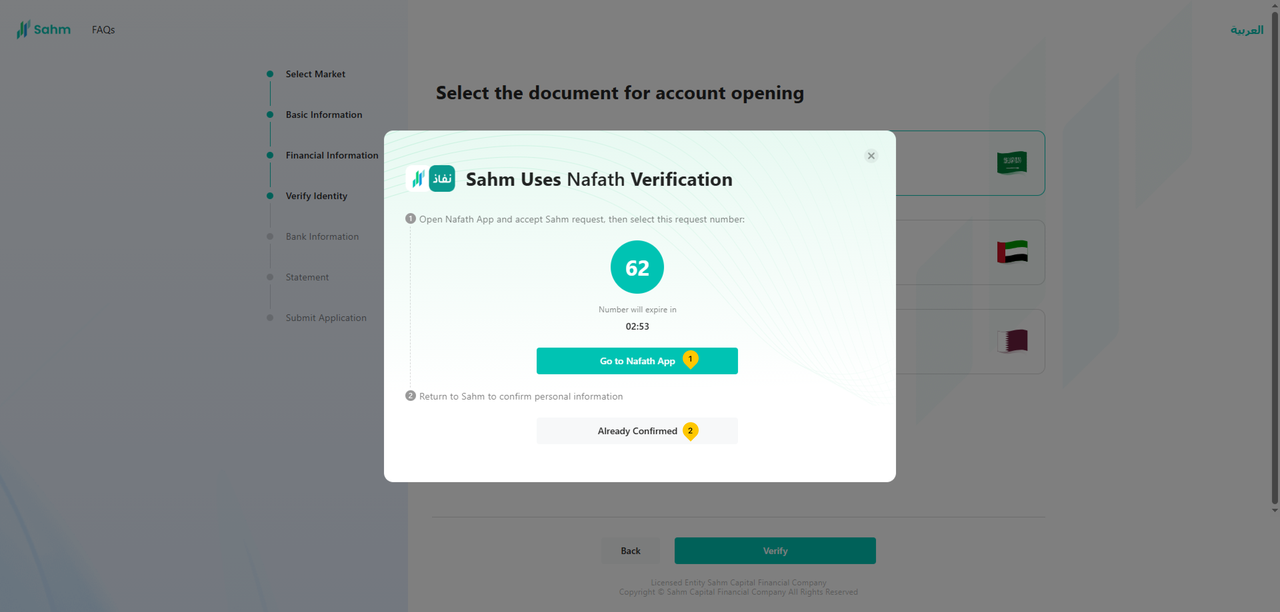Select the Saudi Arabia flag icon
The height and width of the screenshot is (612, 1280).
click(1011, 163)
